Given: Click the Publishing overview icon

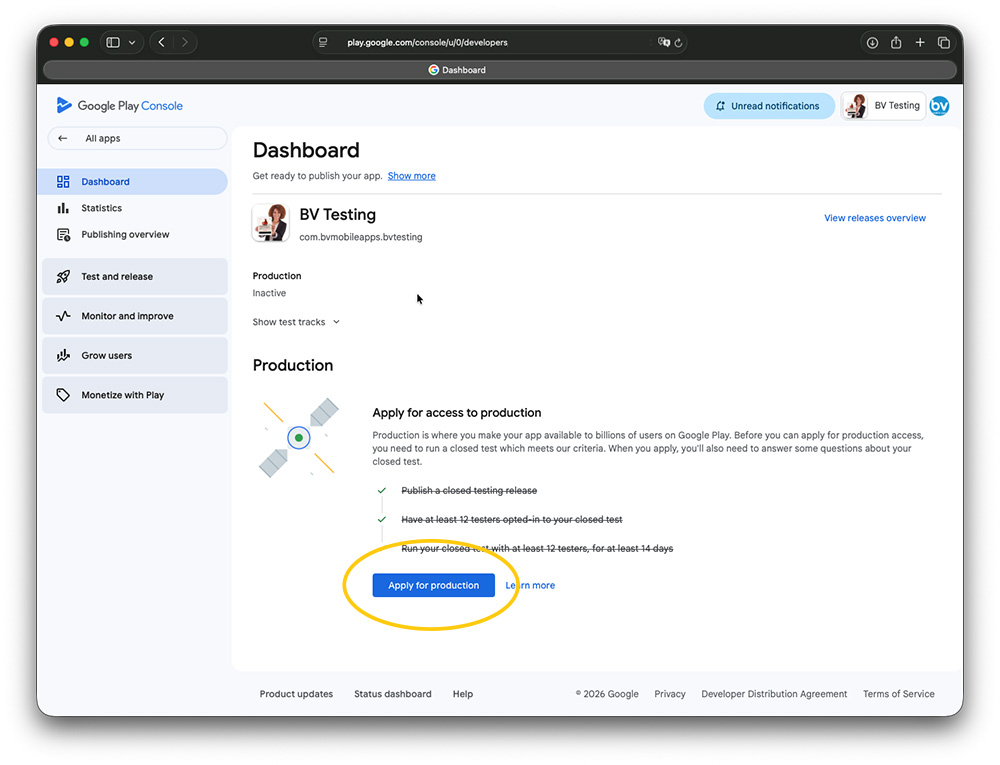Looking at the screenshot, I should coord(63,235).
